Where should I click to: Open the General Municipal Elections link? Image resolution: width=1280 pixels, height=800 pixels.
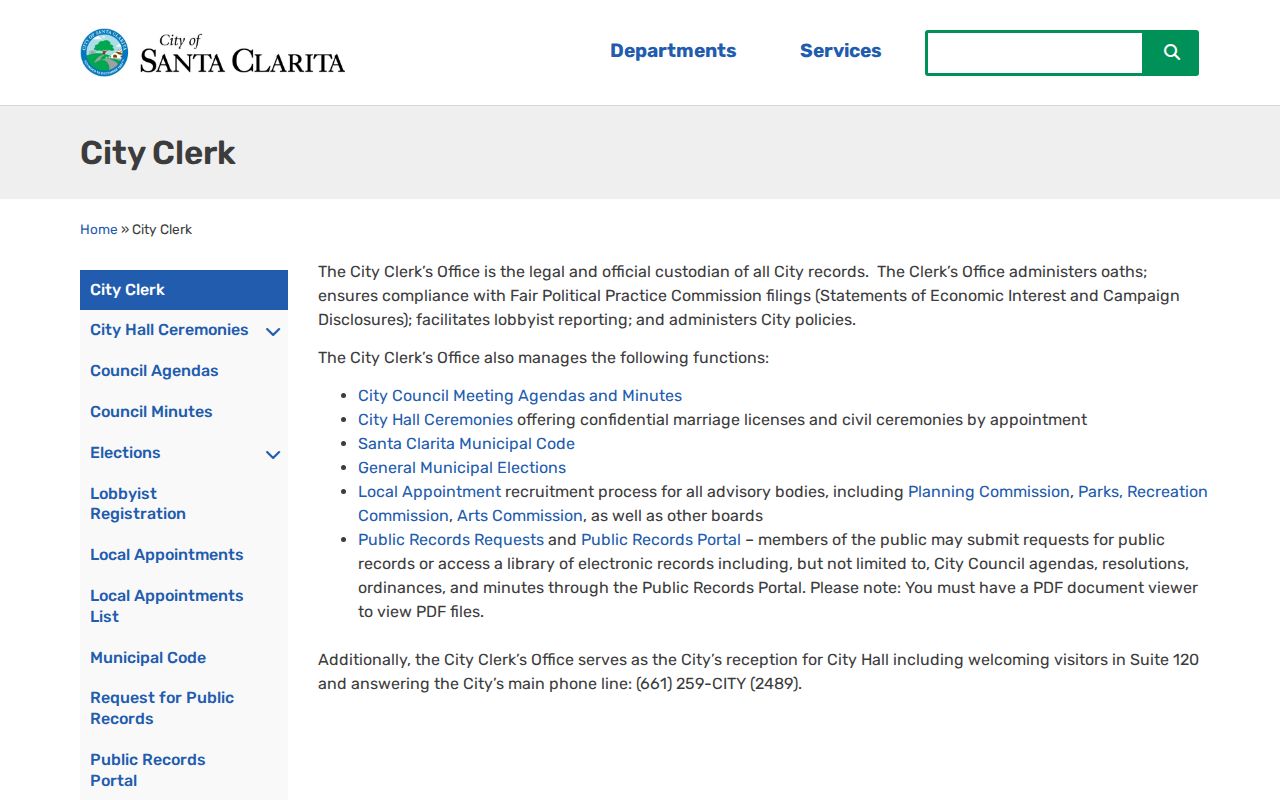(462, 468)
